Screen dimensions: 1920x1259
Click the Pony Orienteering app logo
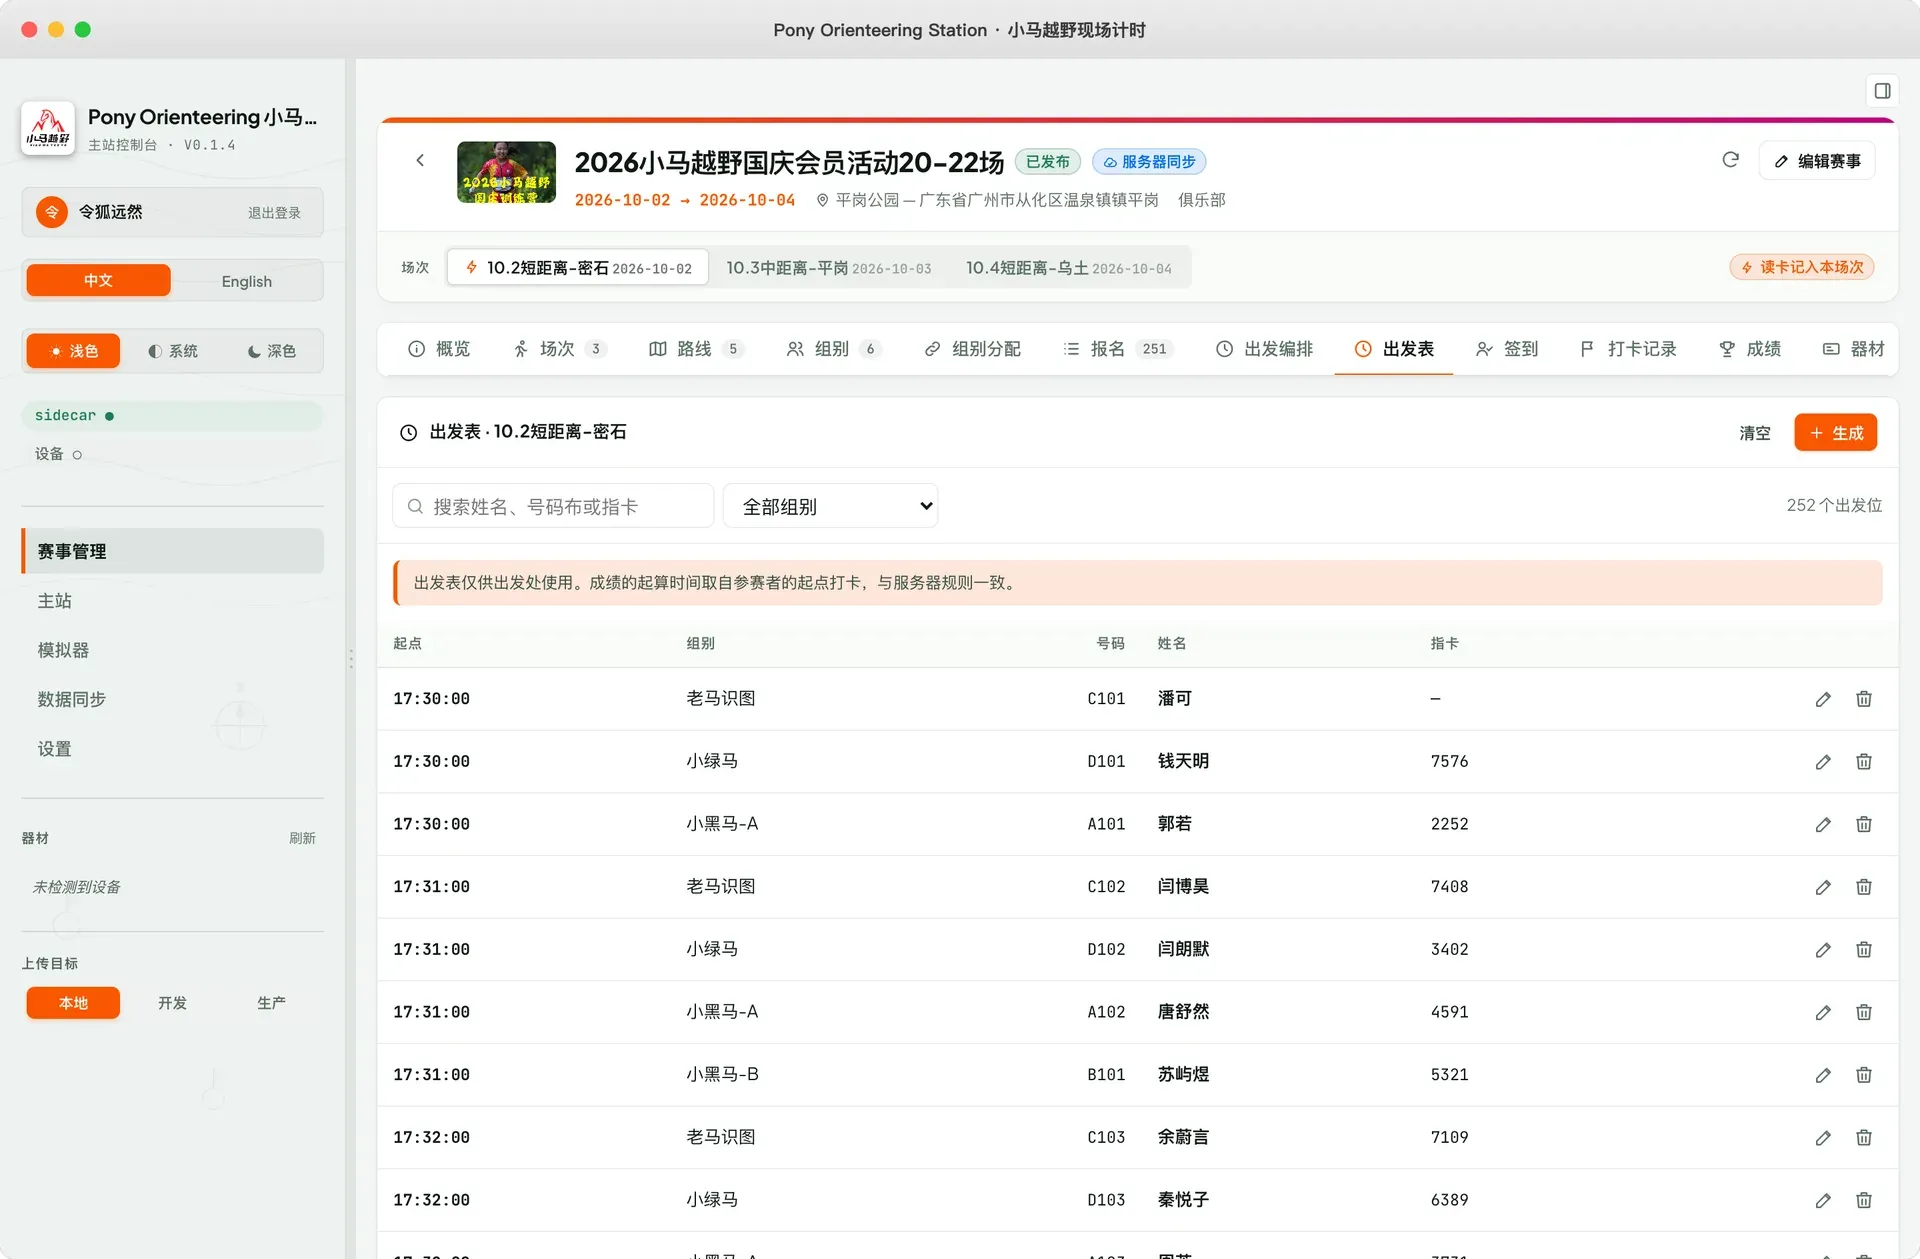point(48,128)
